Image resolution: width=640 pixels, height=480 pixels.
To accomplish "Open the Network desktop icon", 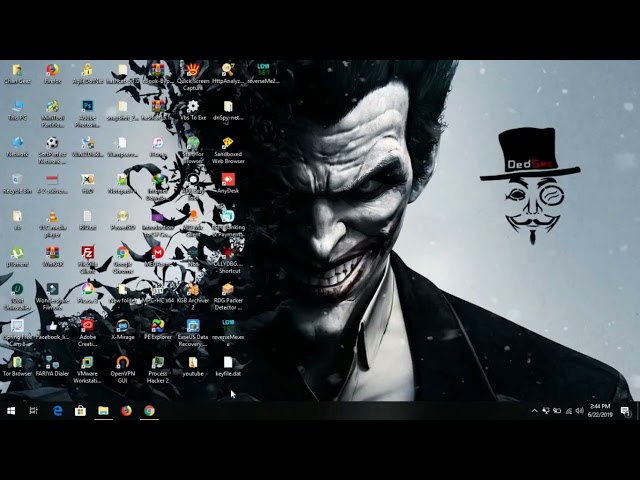I will 17,147.
